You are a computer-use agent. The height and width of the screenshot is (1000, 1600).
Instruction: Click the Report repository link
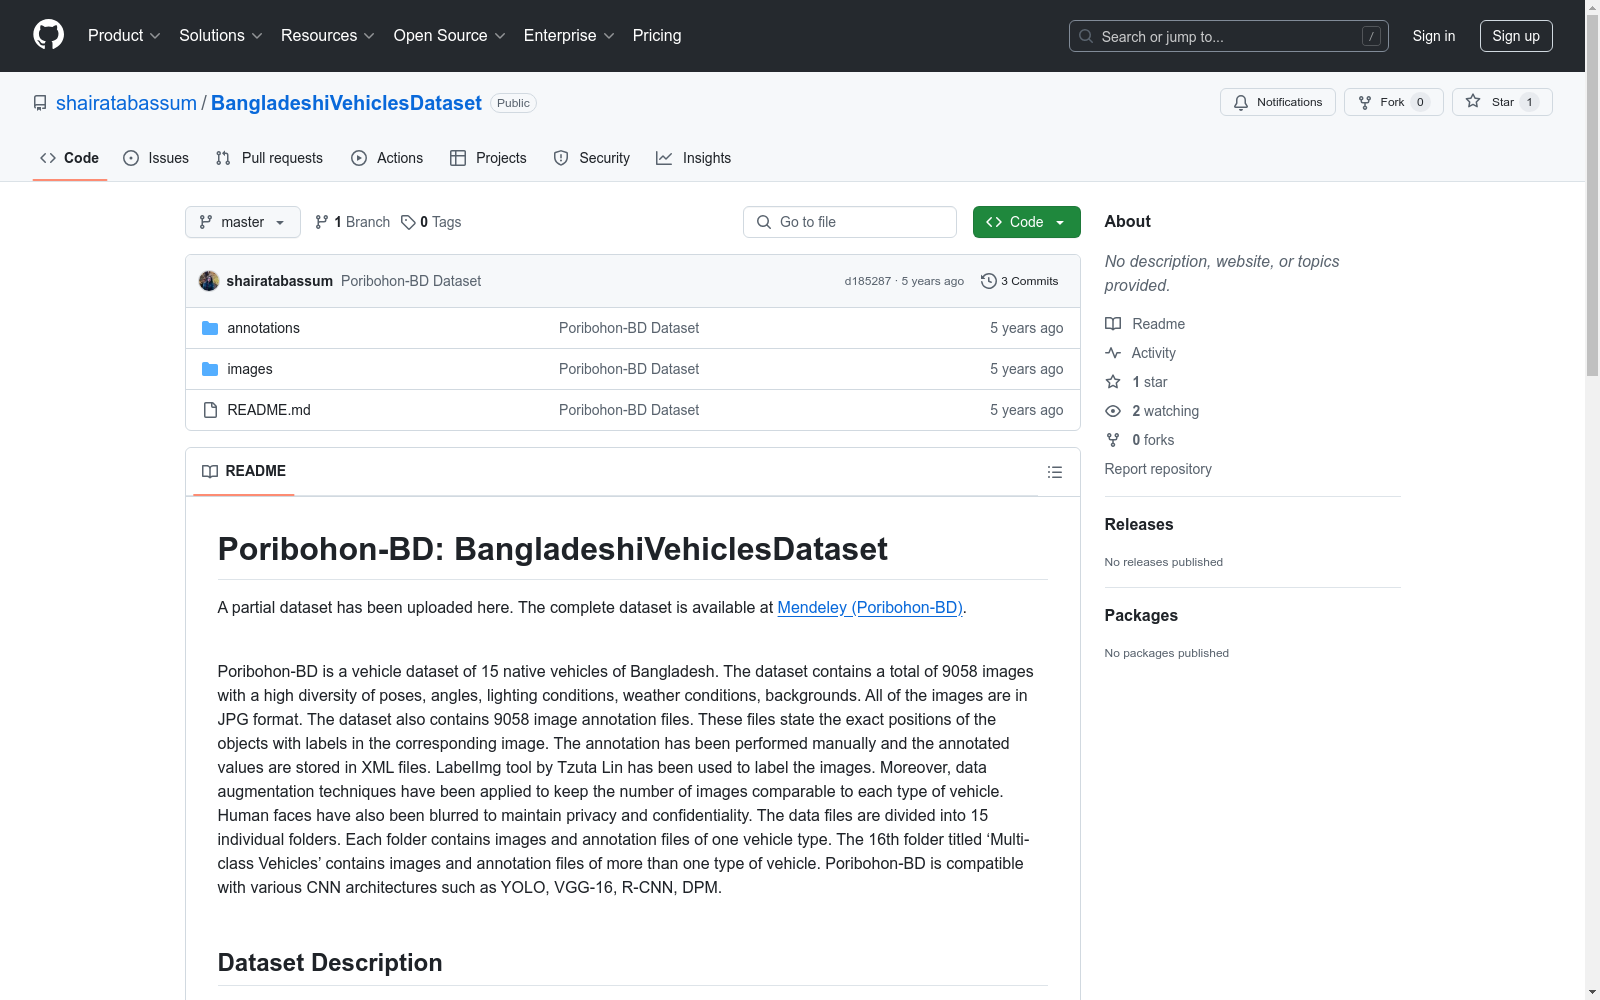(x=1158, y=469)
